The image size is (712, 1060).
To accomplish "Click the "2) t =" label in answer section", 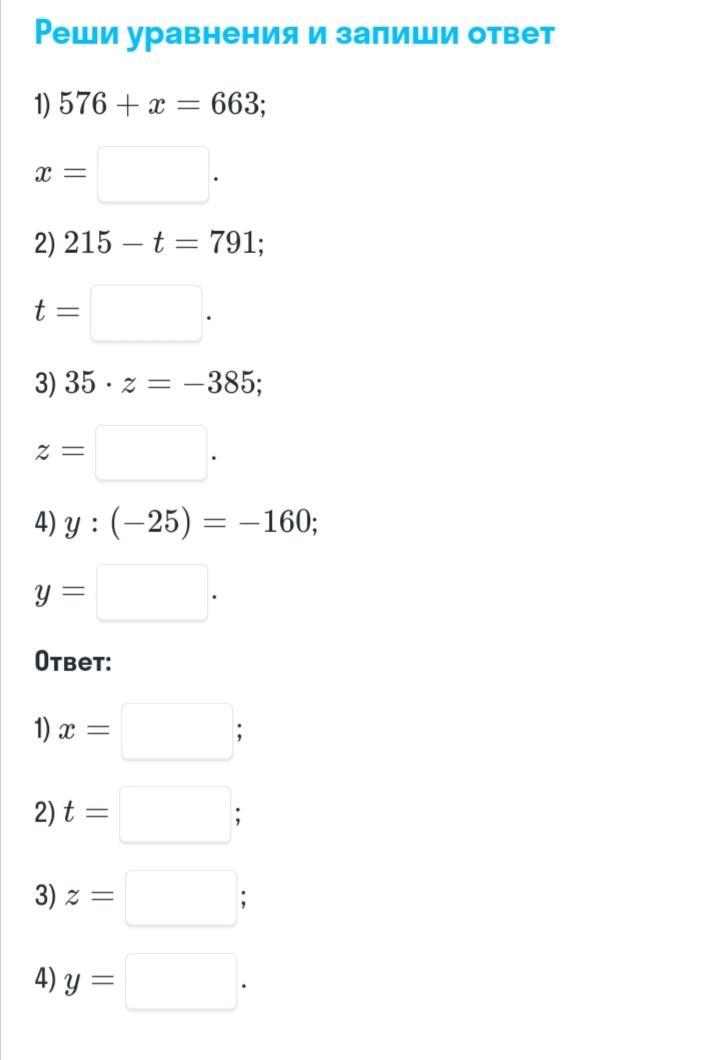I will tap(70, 814).
